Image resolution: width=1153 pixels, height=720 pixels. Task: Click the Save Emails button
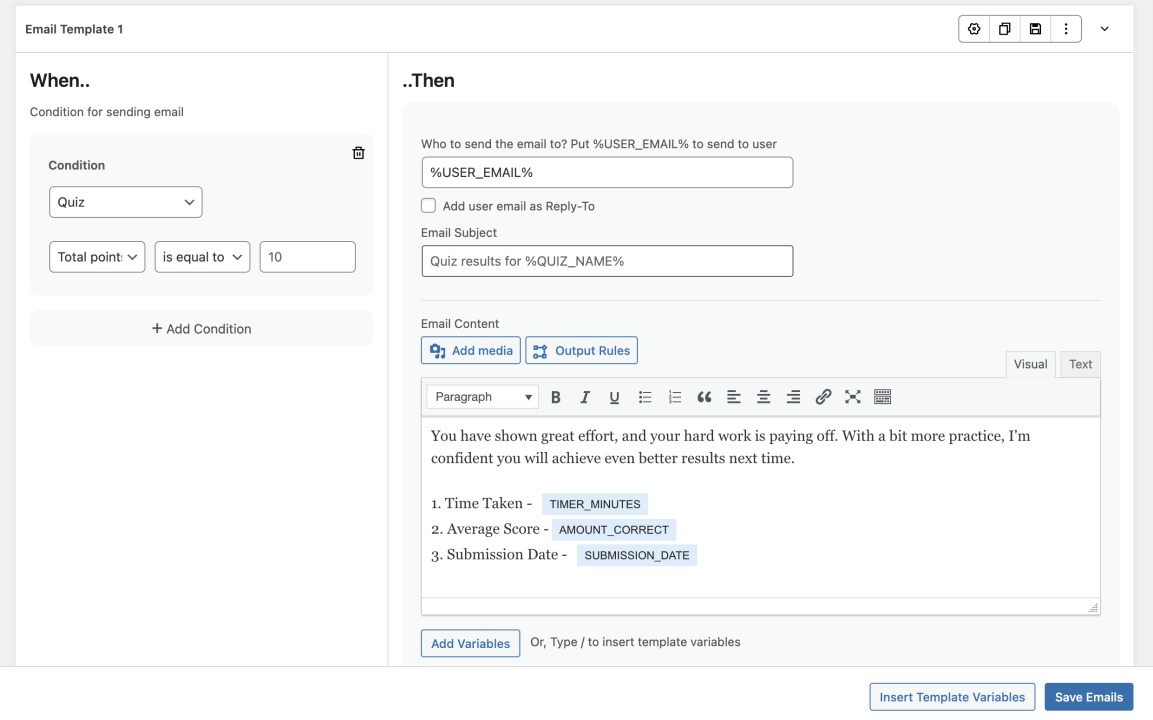pyautogui.click(x=1088, y=696)
